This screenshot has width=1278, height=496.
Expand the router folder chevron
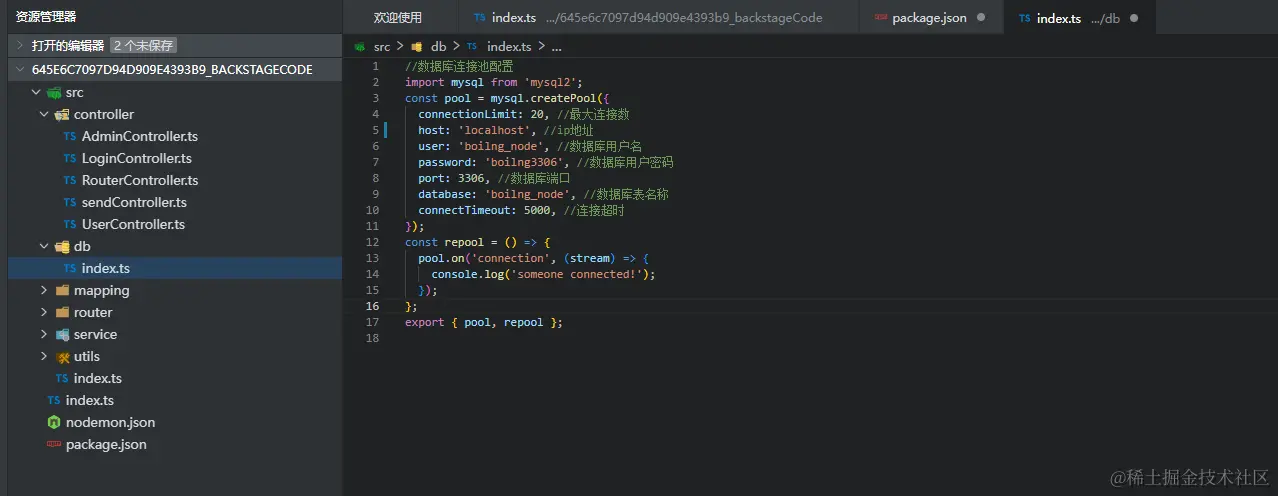coord(44,312)
